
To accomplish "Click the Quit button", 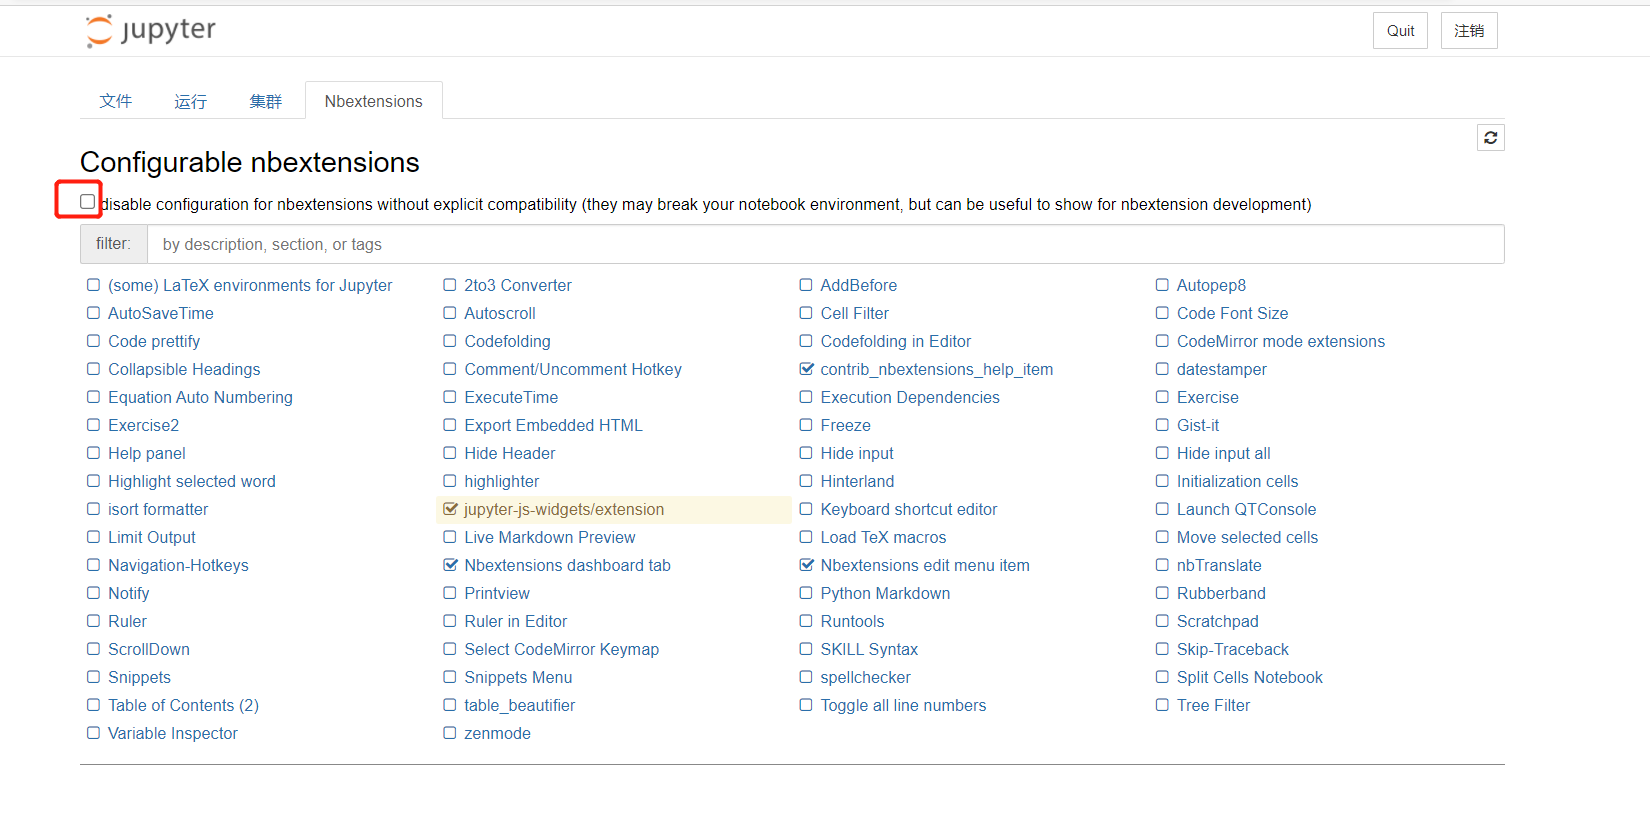I will [x=1400, y=31].
